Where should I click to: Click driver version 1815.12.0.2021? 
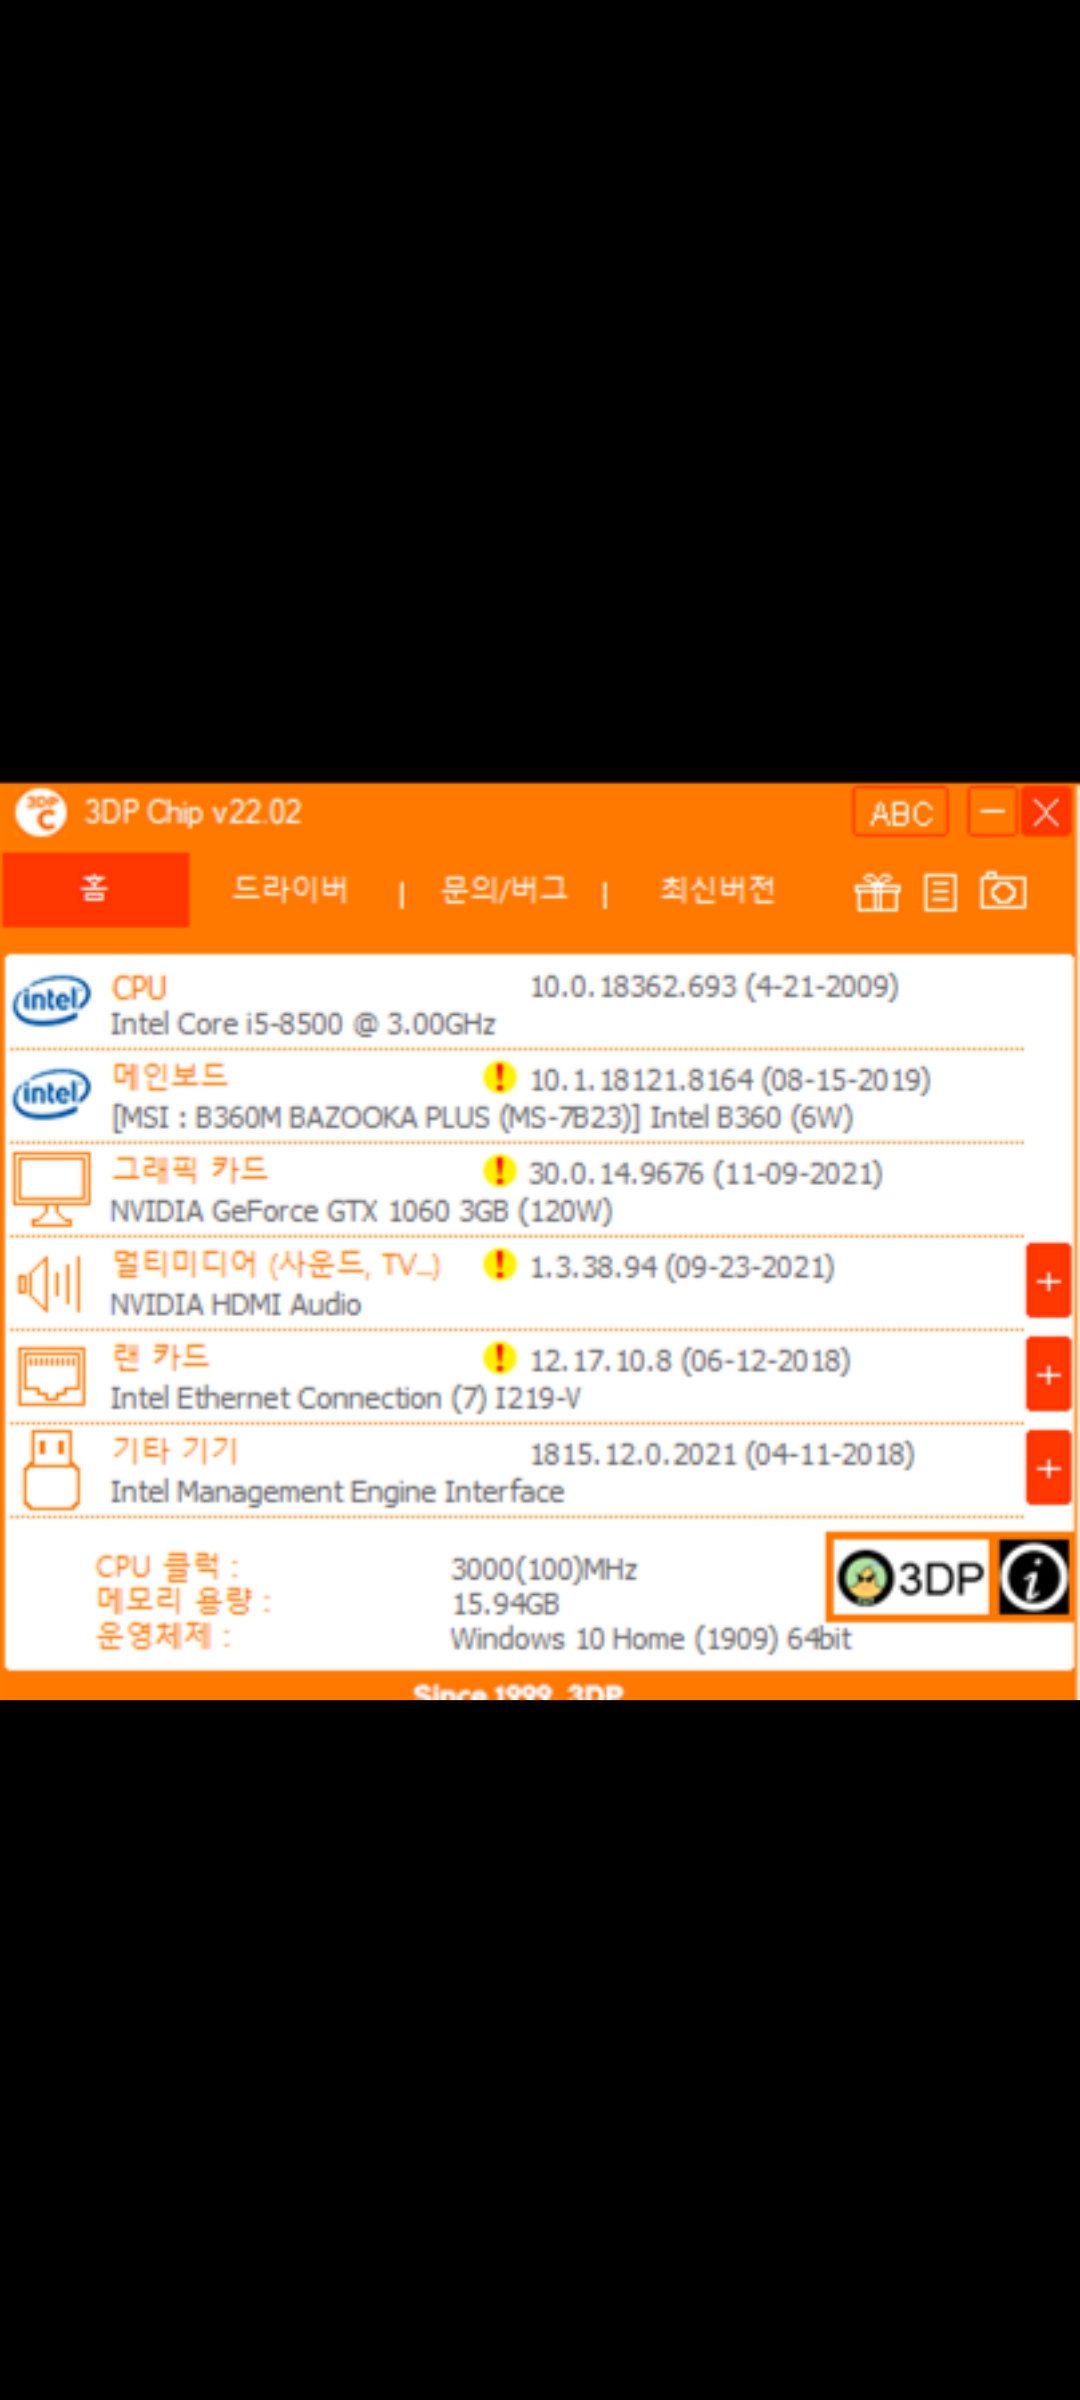click(x=722, y=1454)
